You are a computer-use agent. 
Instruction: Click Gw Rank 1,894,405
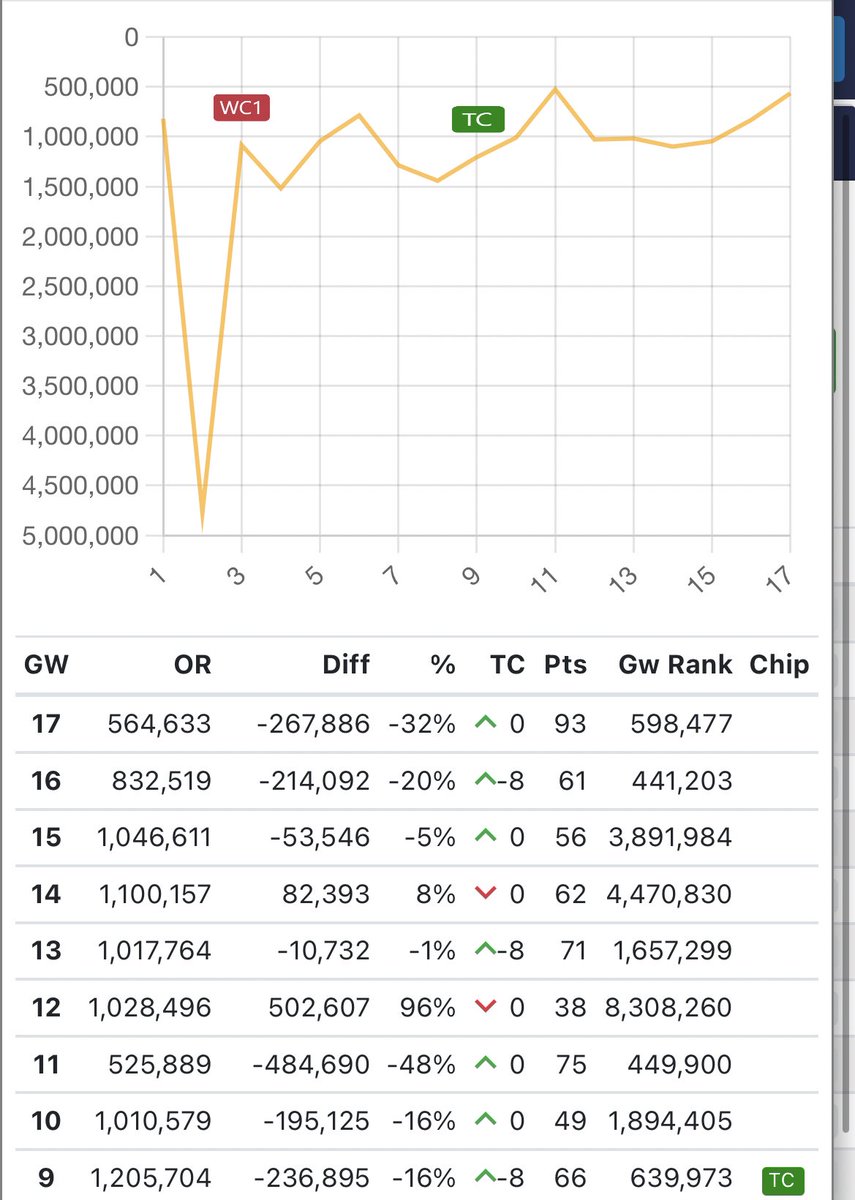[670, 1121]
